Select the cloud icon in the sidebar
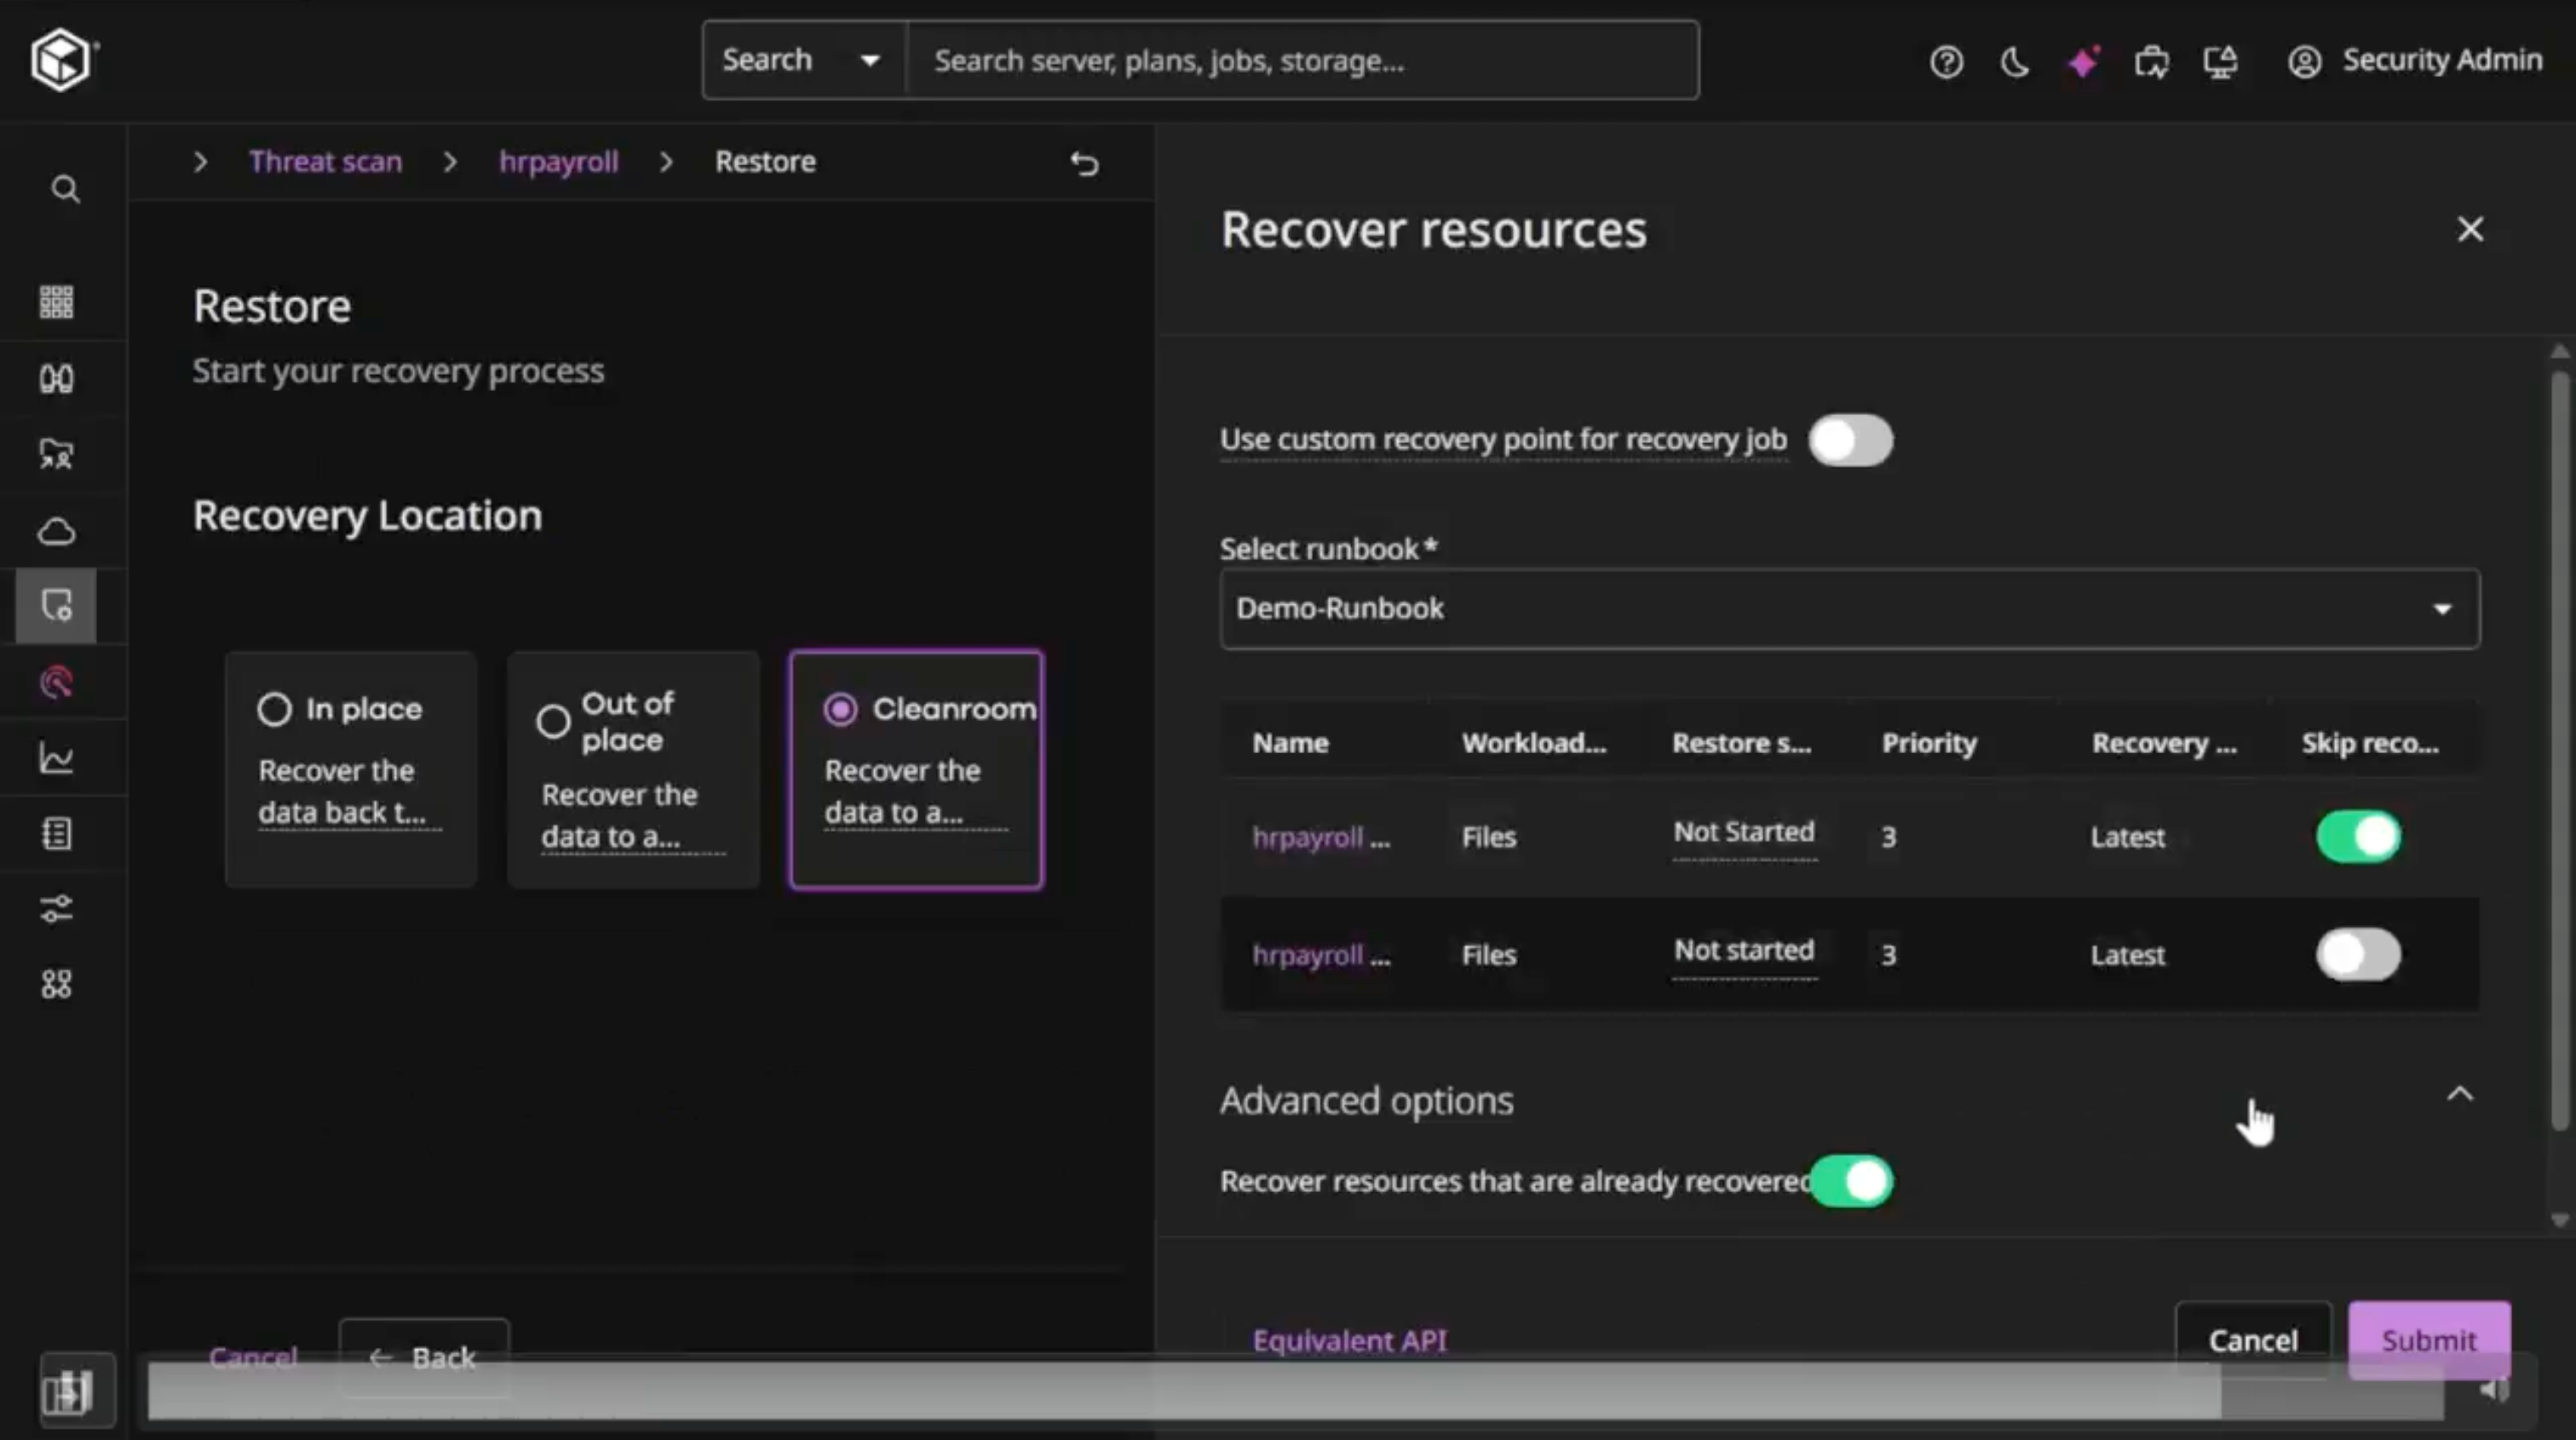2576x1440 pixels. pos(57,531)
